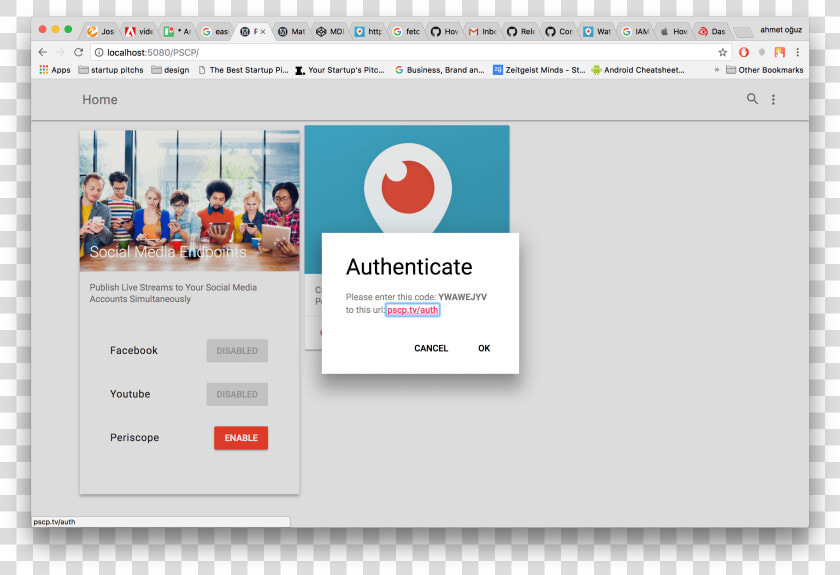This screenshot has height=575, width=840.
Task: Open 'Your Startup's Pitc...' bookmark
Action: [340, 70]
